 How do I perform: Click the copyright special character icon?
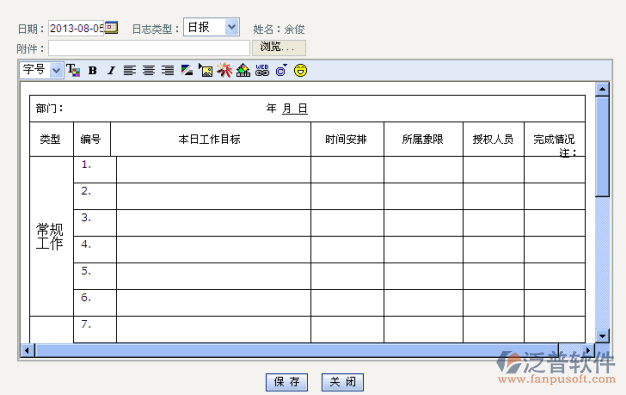[x=281, y=71]
